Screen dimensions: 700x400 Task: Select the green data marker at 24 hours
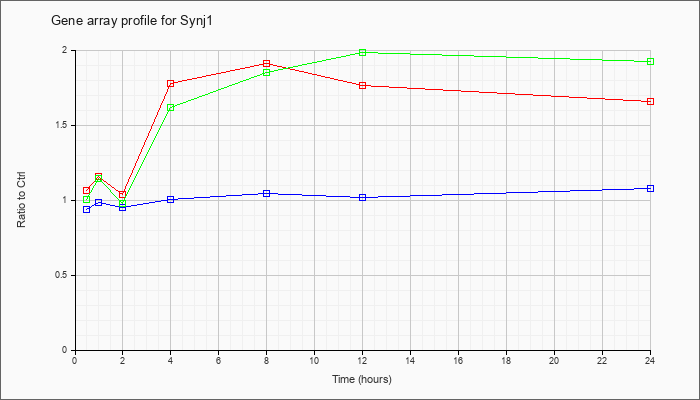pos(651,62)
